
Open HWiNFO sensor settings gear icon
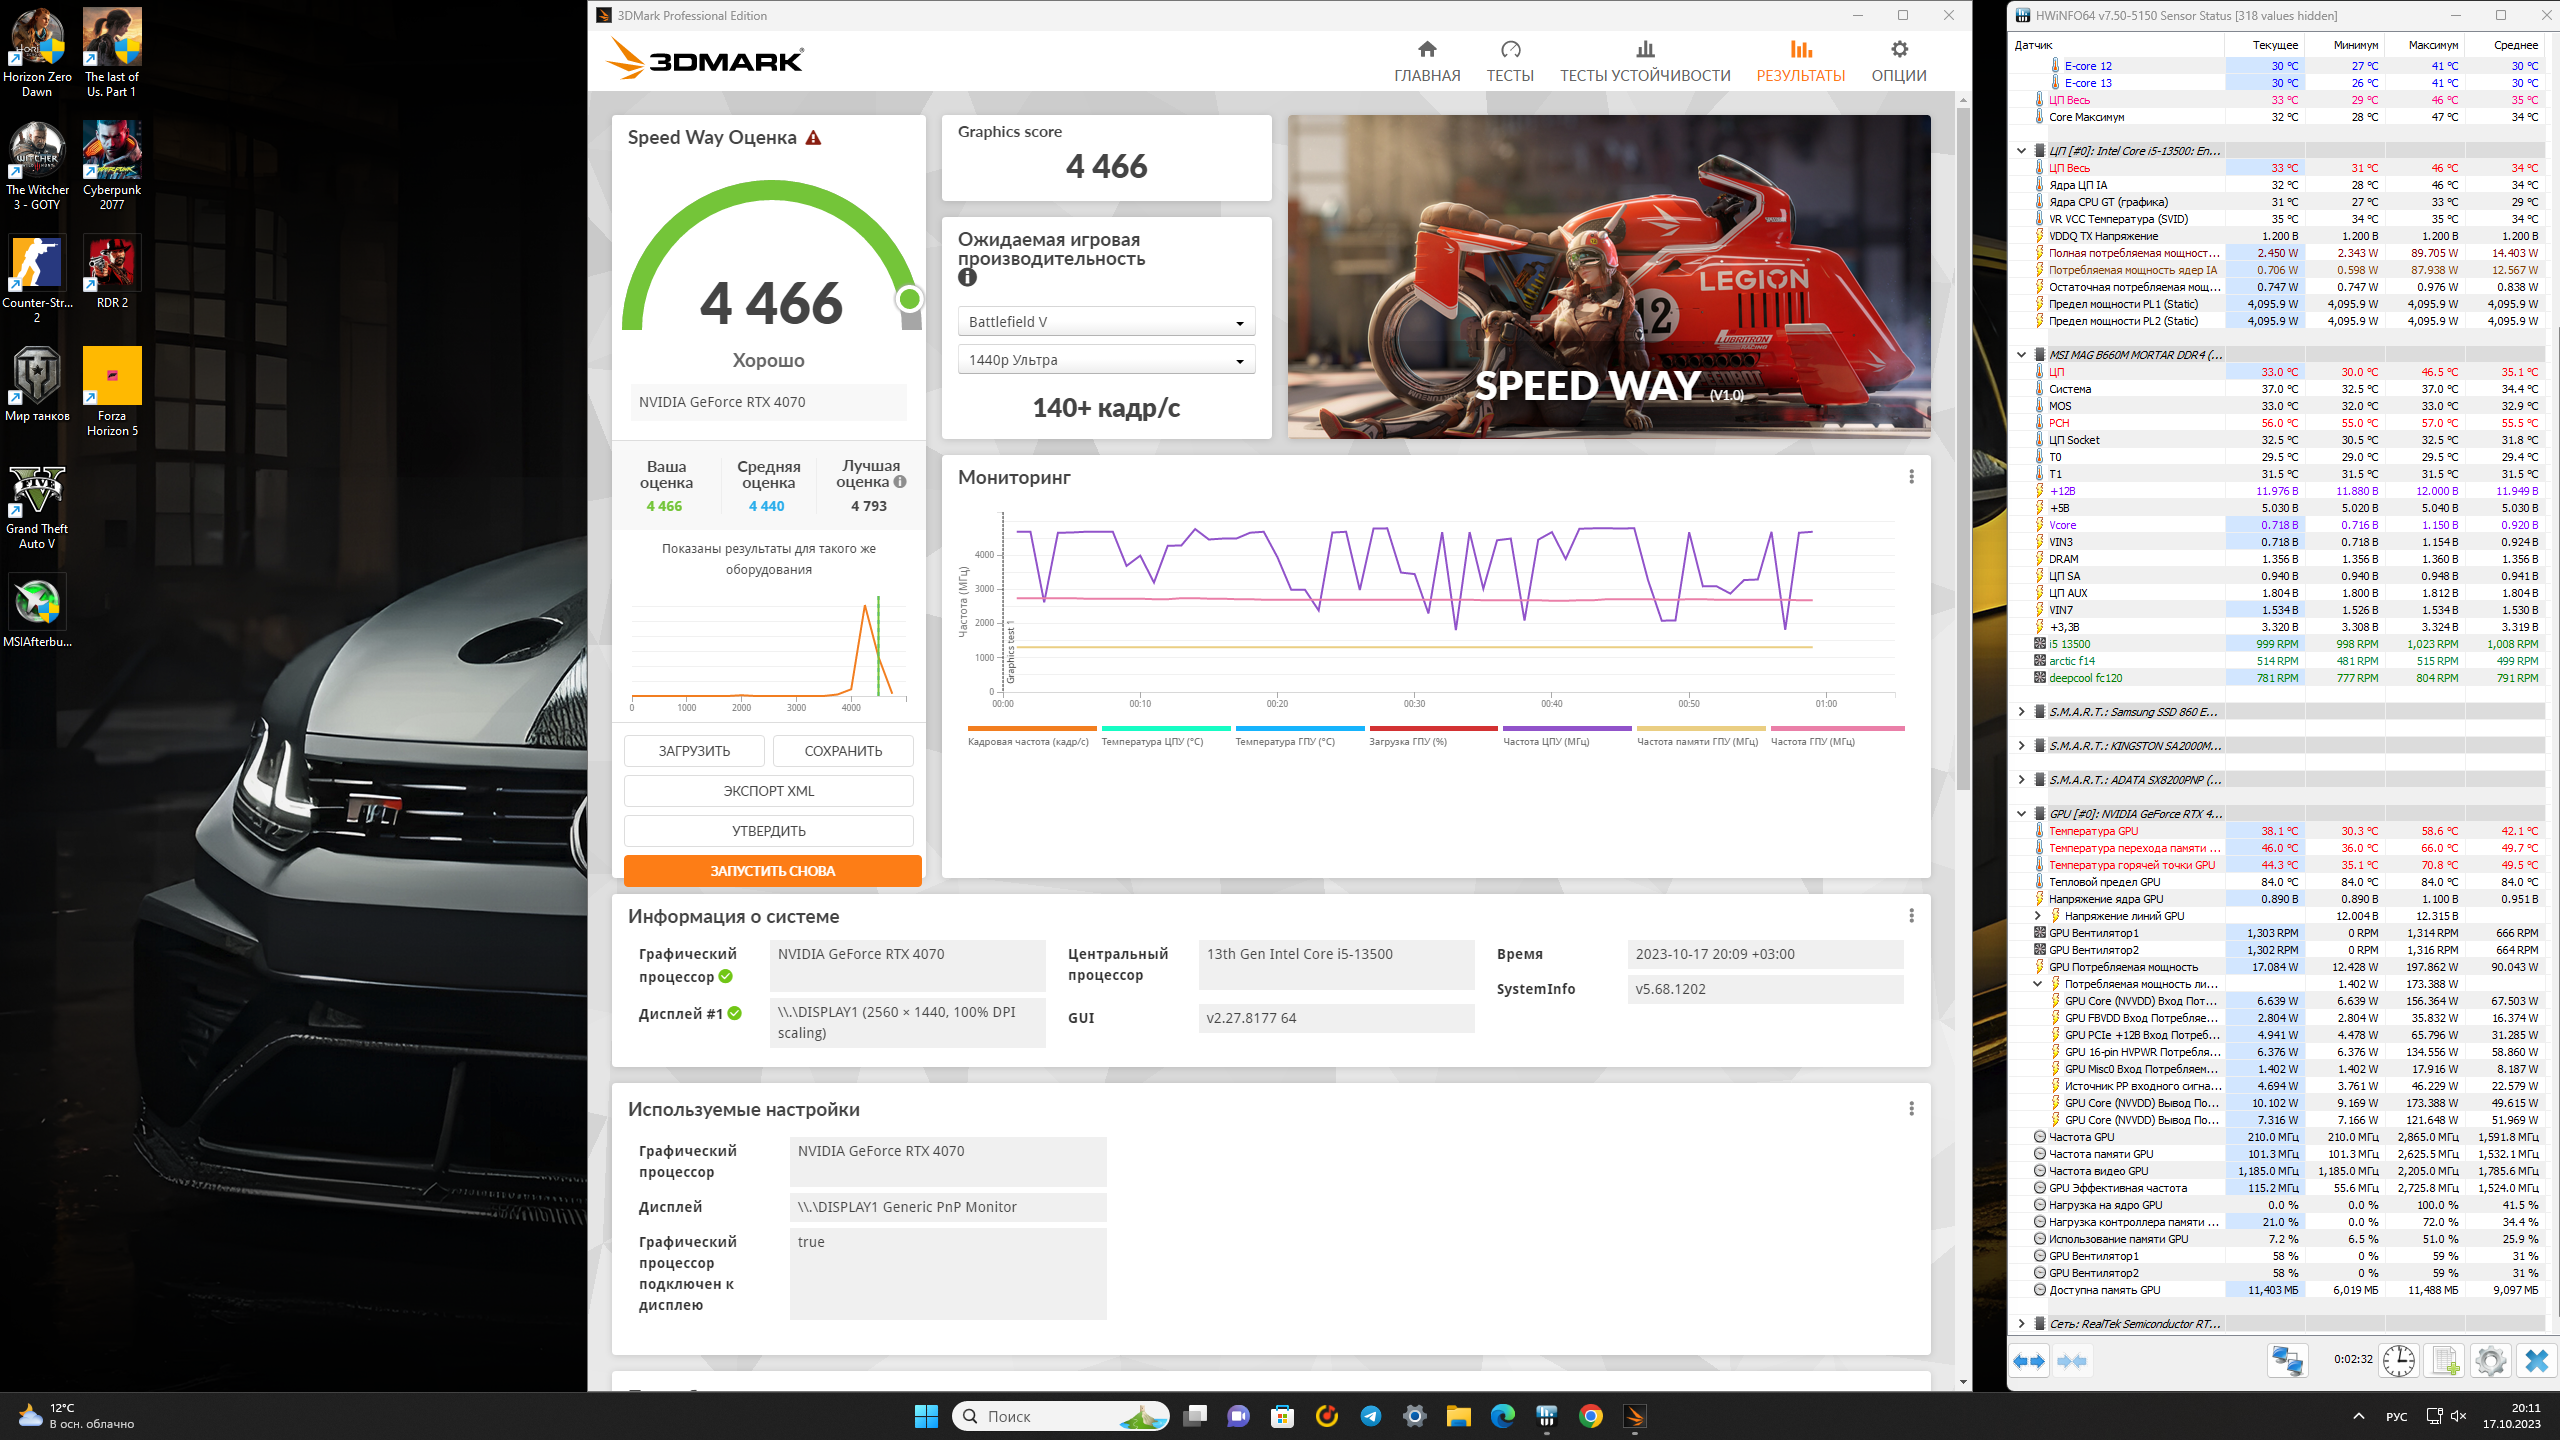tap(2490, 1361)
